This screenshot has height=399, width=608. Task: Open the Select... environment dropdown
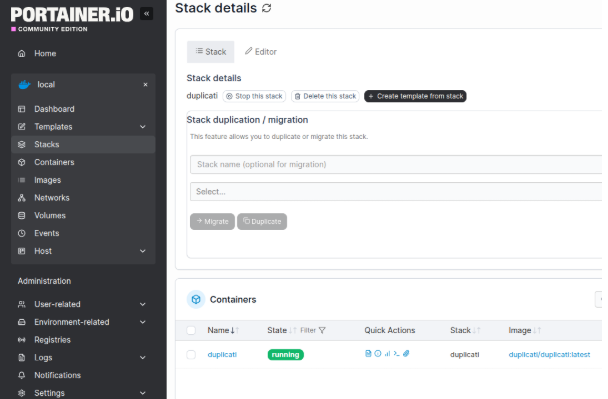coord(396,192)
